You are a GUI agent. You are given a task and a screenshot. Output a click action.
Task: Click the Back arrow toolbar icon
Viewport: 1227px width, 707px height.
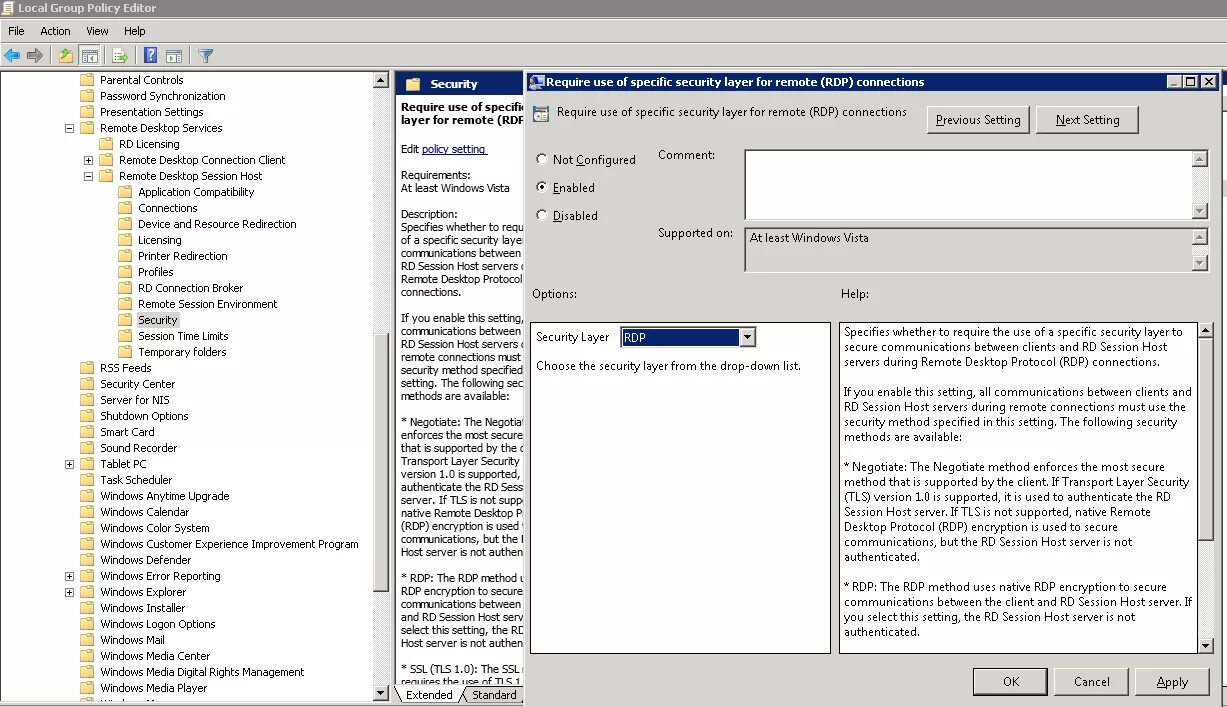(12, 56)
